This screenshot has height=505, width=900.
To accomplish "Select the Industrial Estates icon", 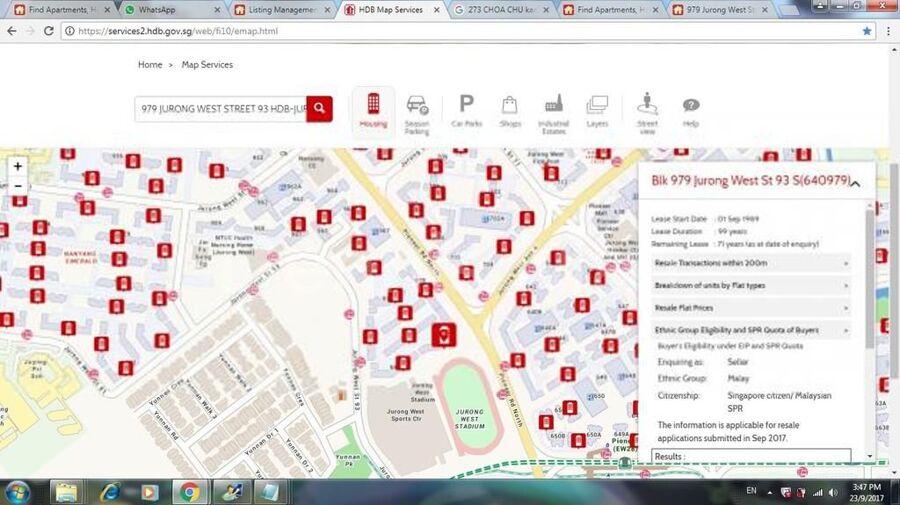I will pos(553,114).
